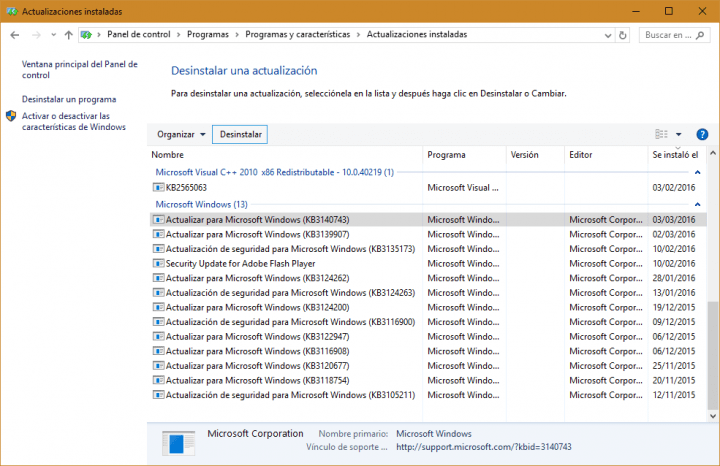Image resolution: width=720 pixels, height=466 pixels.
Task: Open the address bar history dropdown
Action: tap(608, 35)
